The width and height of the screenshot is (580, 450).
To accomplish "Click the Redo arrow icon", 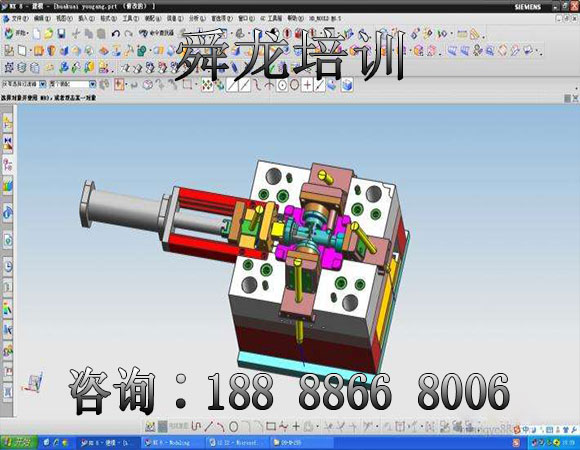I will [128, 34].
